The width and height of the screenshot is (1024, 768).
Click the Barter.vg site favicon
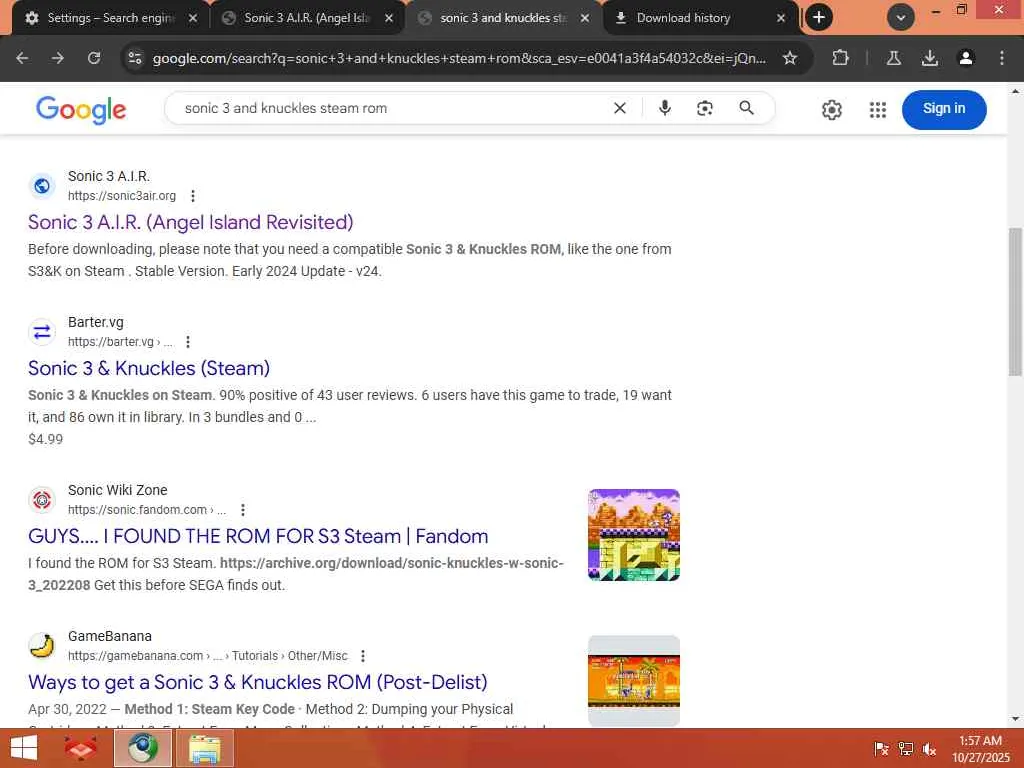[42, 332]
